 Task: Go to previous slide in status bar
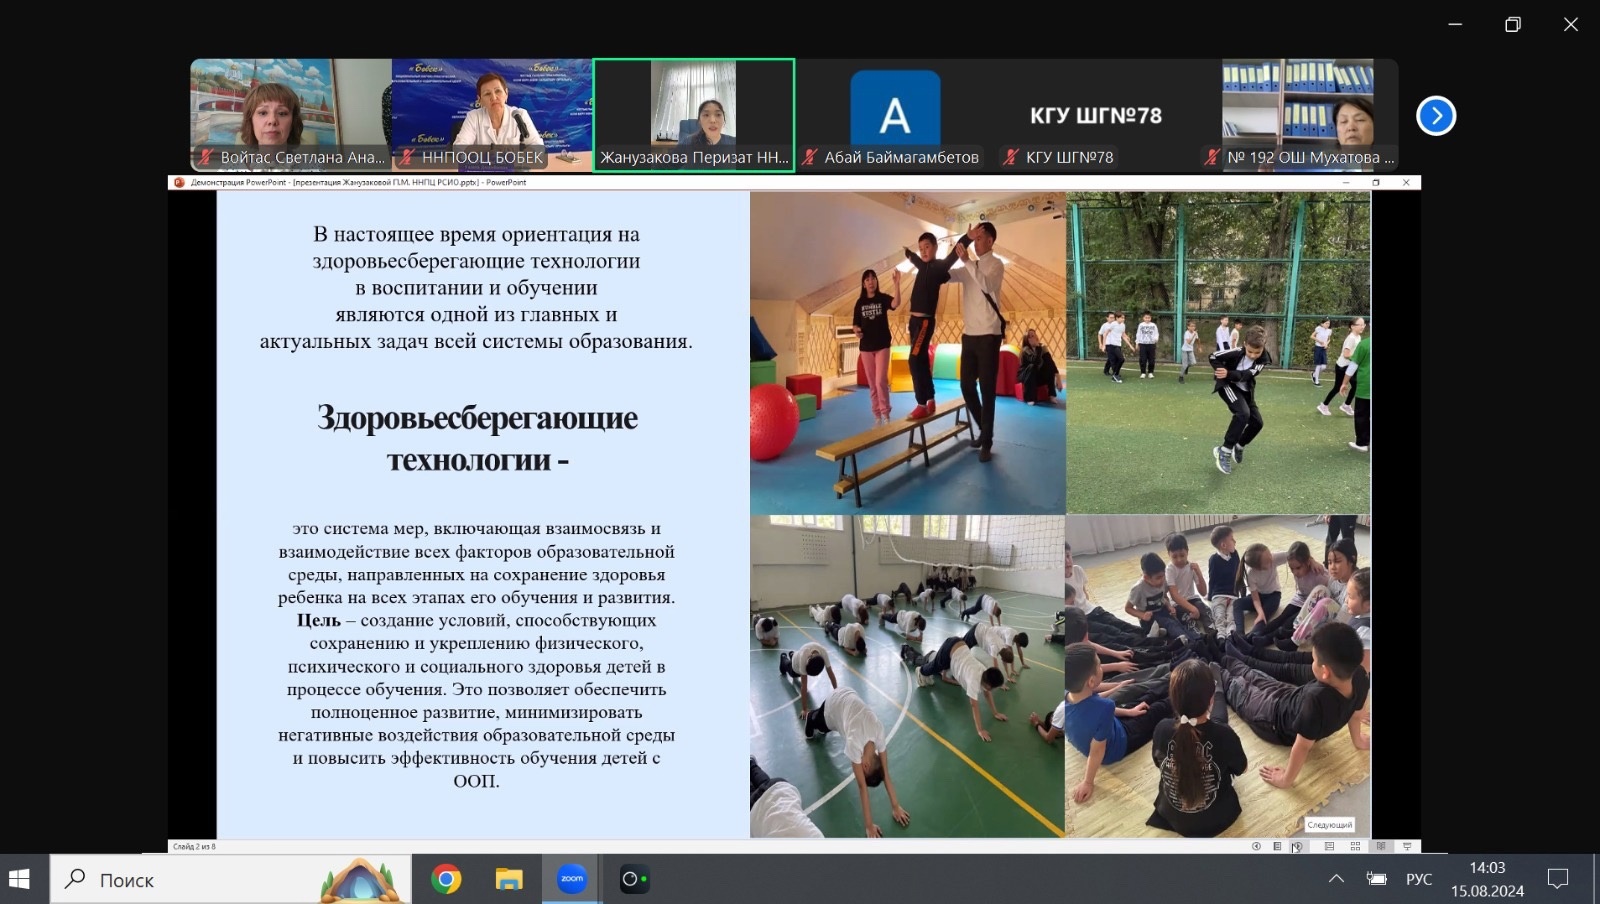coord(1256,847)
